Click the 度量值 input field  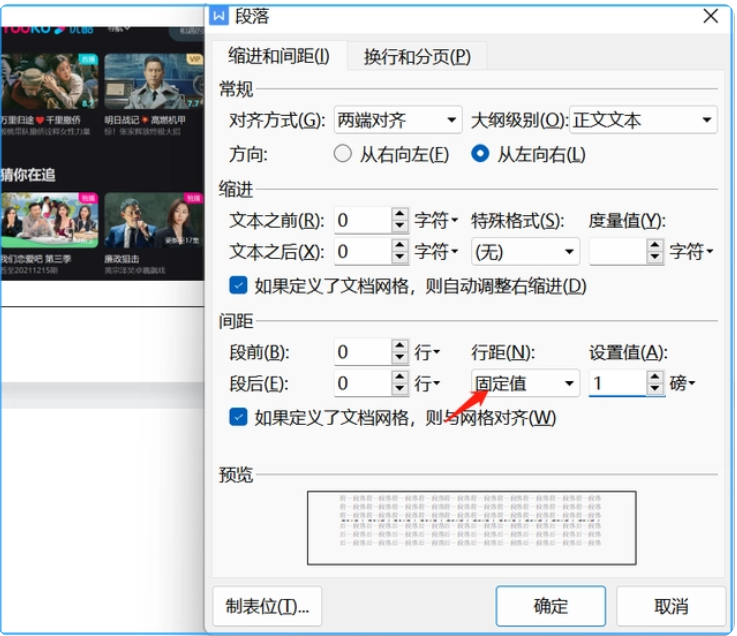618,252
